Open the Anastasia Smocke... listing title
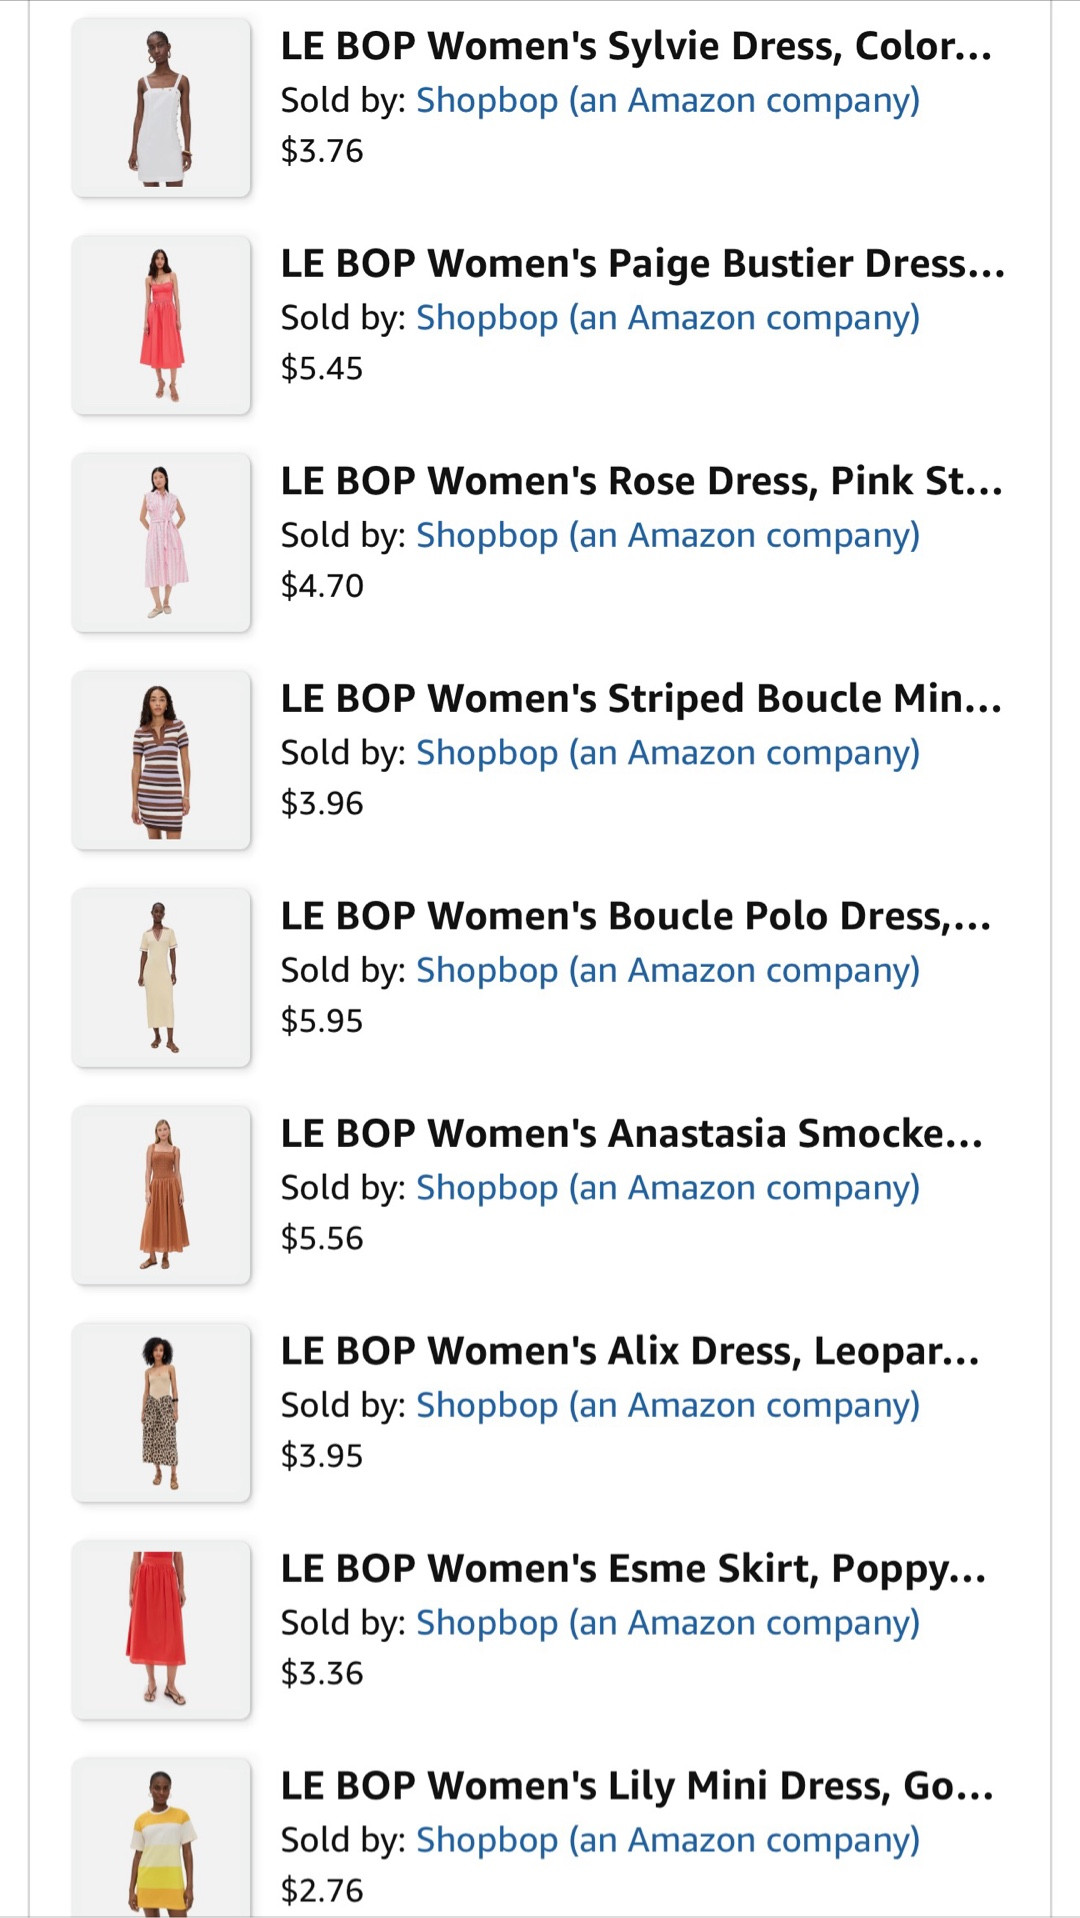 [632, 1134]
